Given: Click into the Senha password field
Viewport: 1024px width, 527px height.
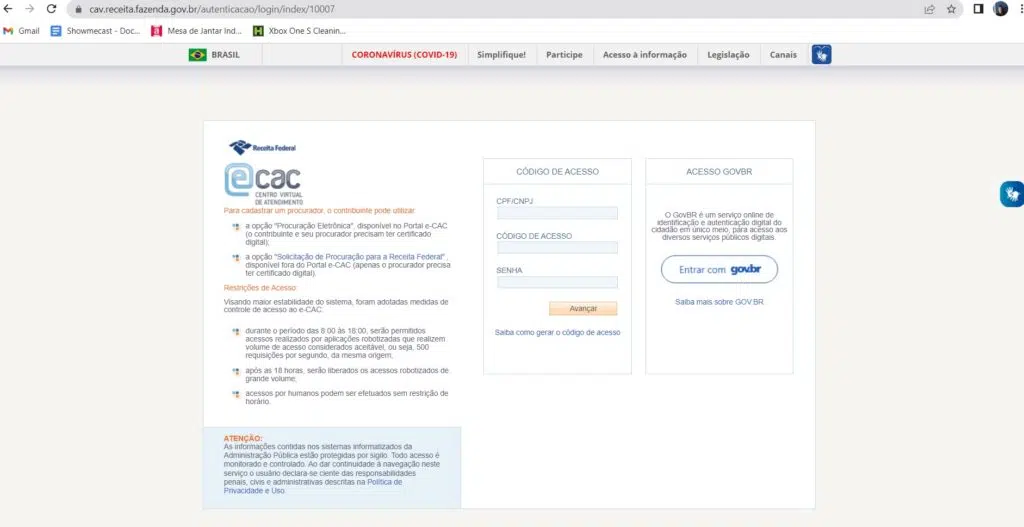Looking at the screenshot, I should pyautogui.click(x=557, y=282).
